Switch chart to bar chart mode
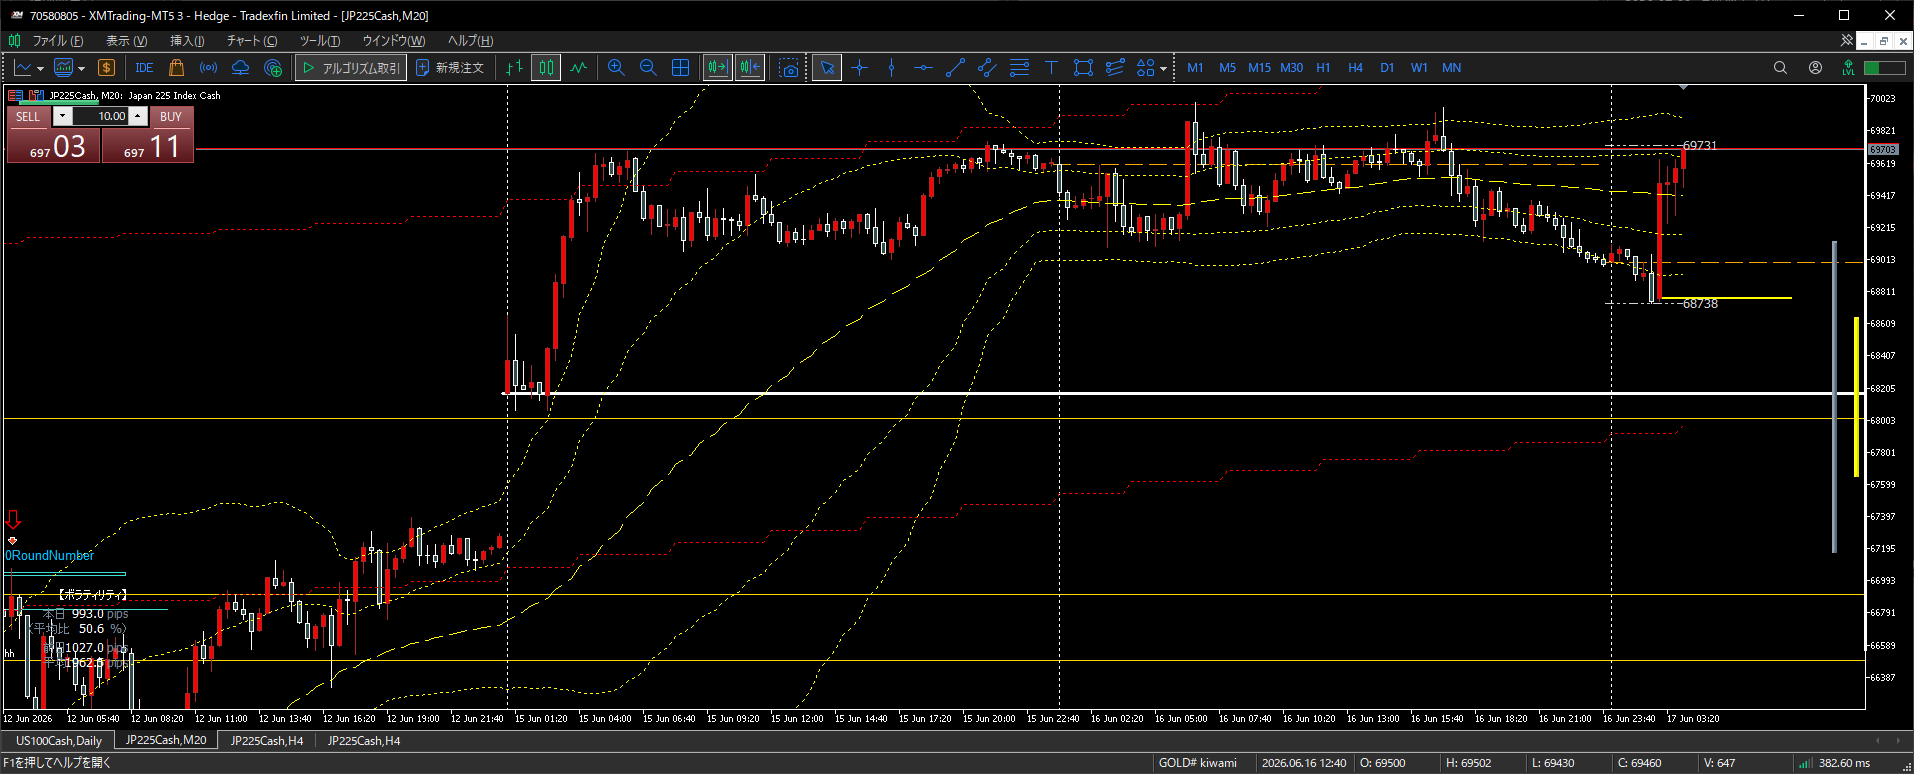This screenshot has height=774, width=1914. (x=514, y=68)
